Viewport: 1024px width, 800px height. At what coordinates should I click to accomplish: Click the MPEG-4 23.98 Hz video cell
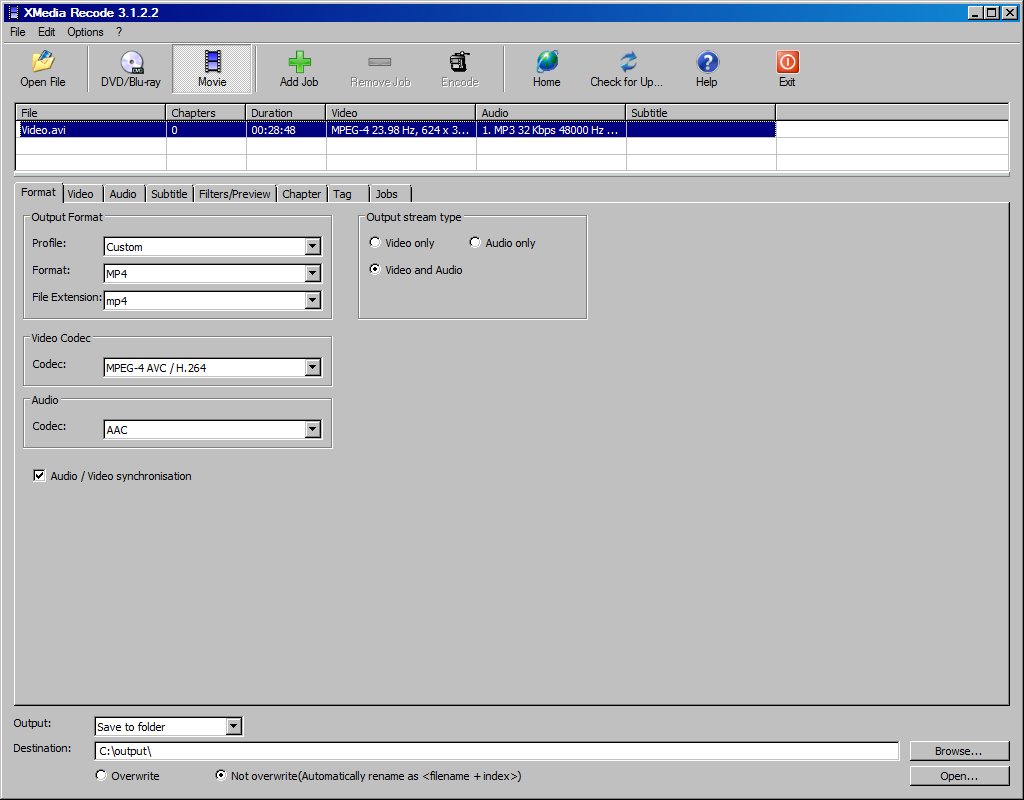point(401,129)
